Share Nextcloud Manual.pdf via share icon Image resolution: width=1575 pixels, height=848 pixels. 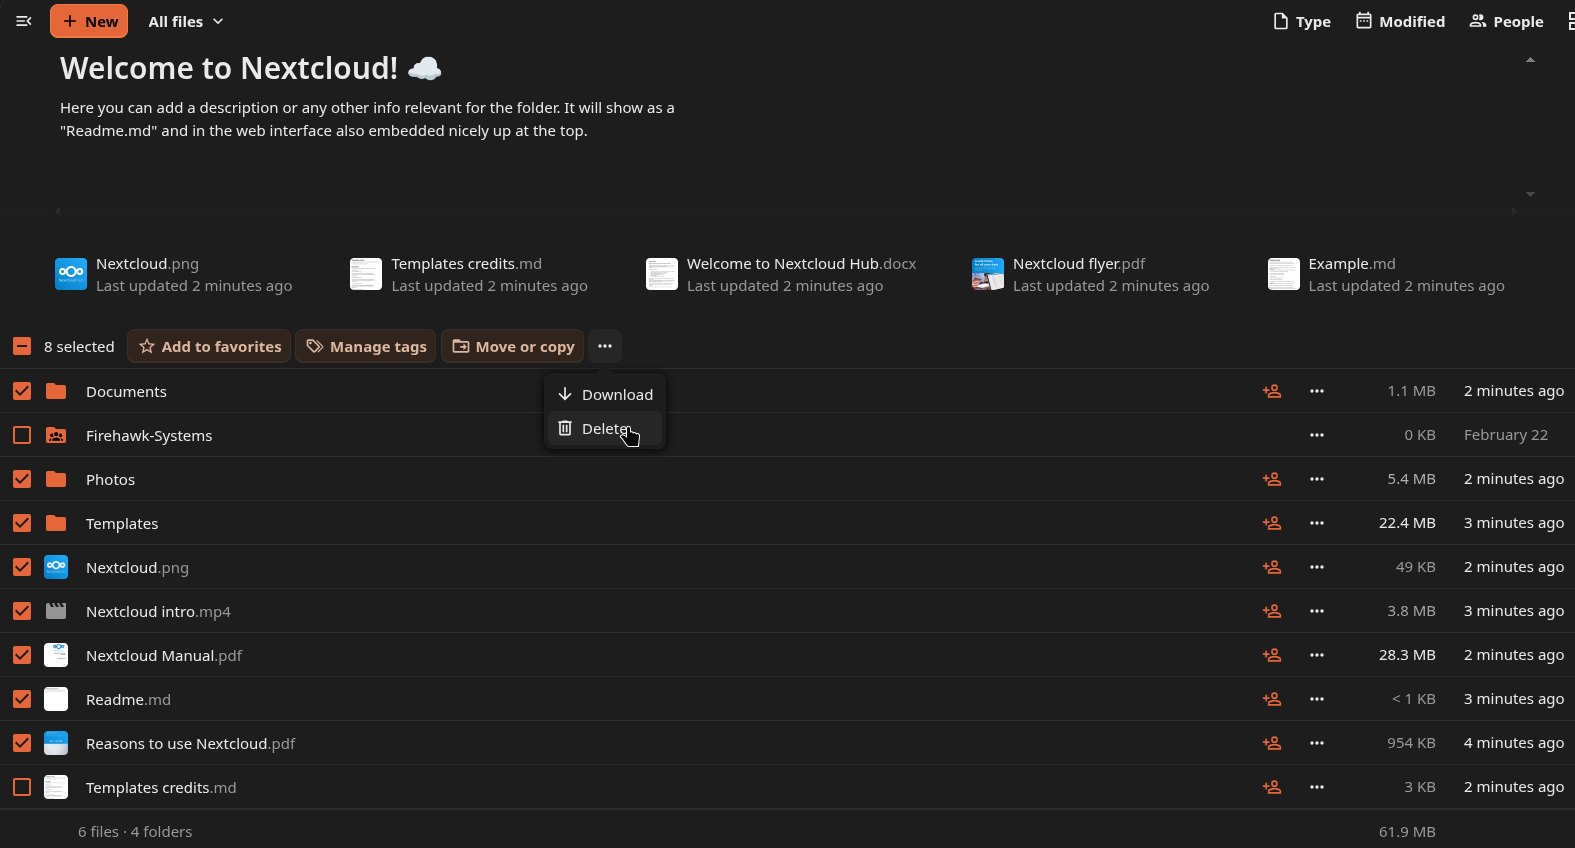[1272, 655]
